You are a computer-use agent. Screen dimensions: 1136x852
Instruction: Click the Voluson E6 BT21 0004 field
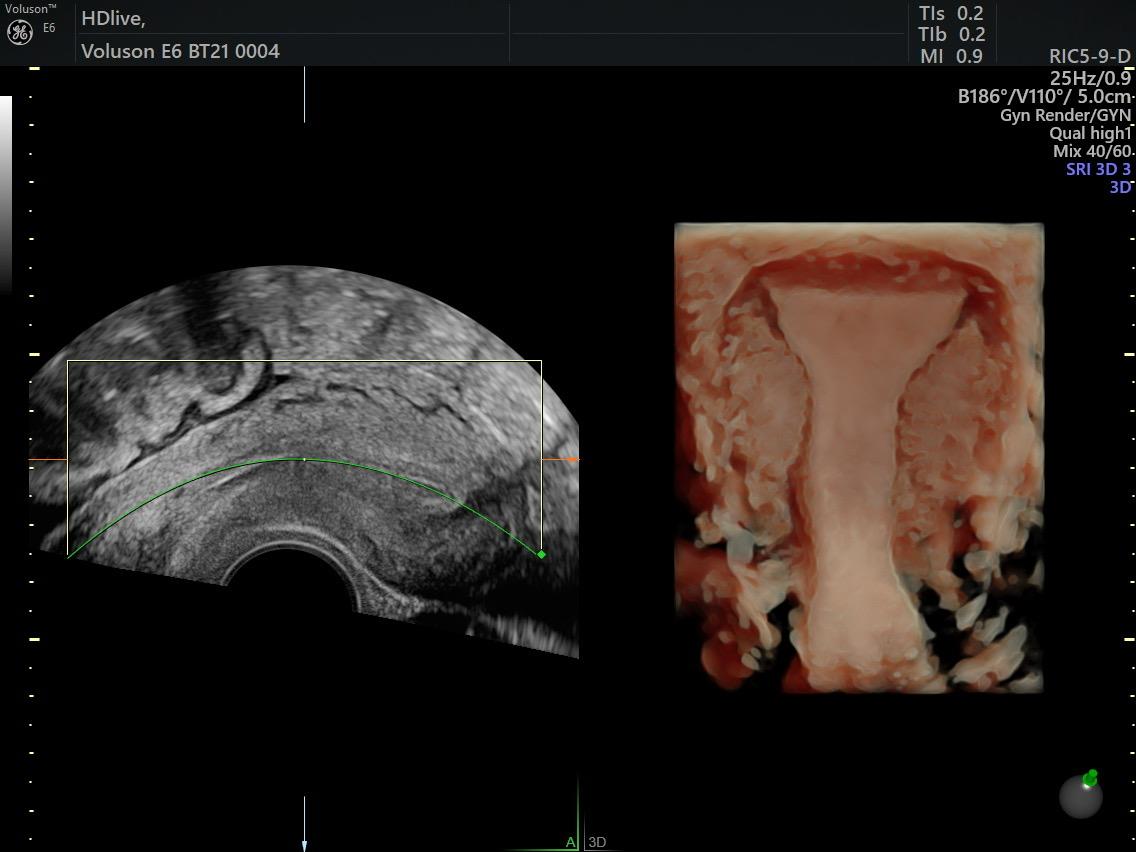180,51
